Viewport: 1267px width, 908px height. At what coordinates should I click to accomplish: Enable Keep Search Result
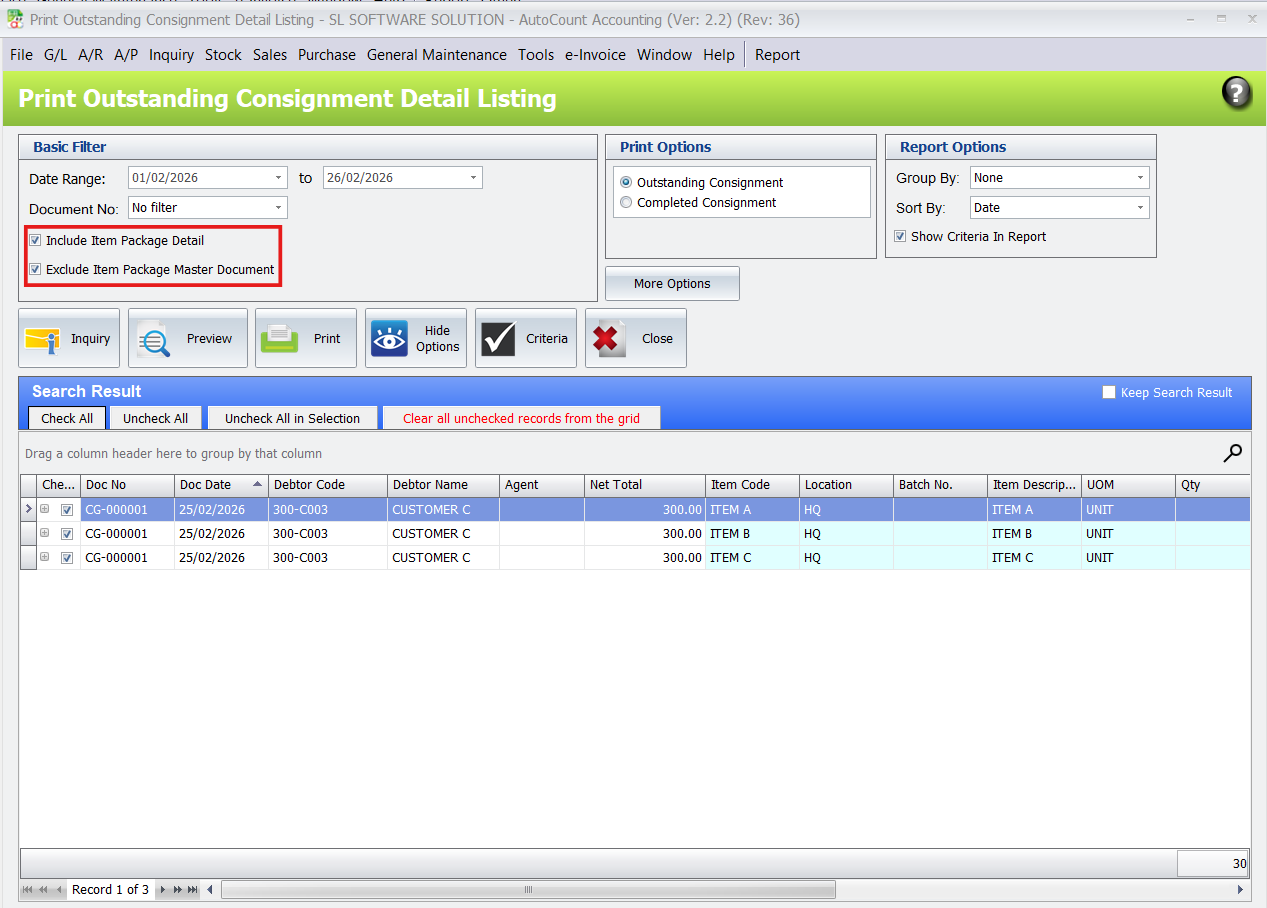point(1108,393)
